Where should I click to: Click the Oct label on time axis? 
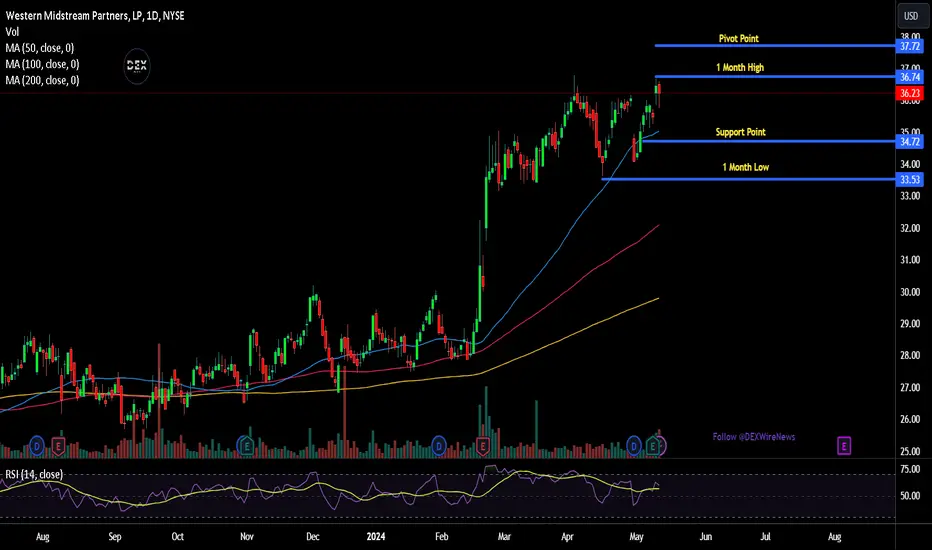178,537
